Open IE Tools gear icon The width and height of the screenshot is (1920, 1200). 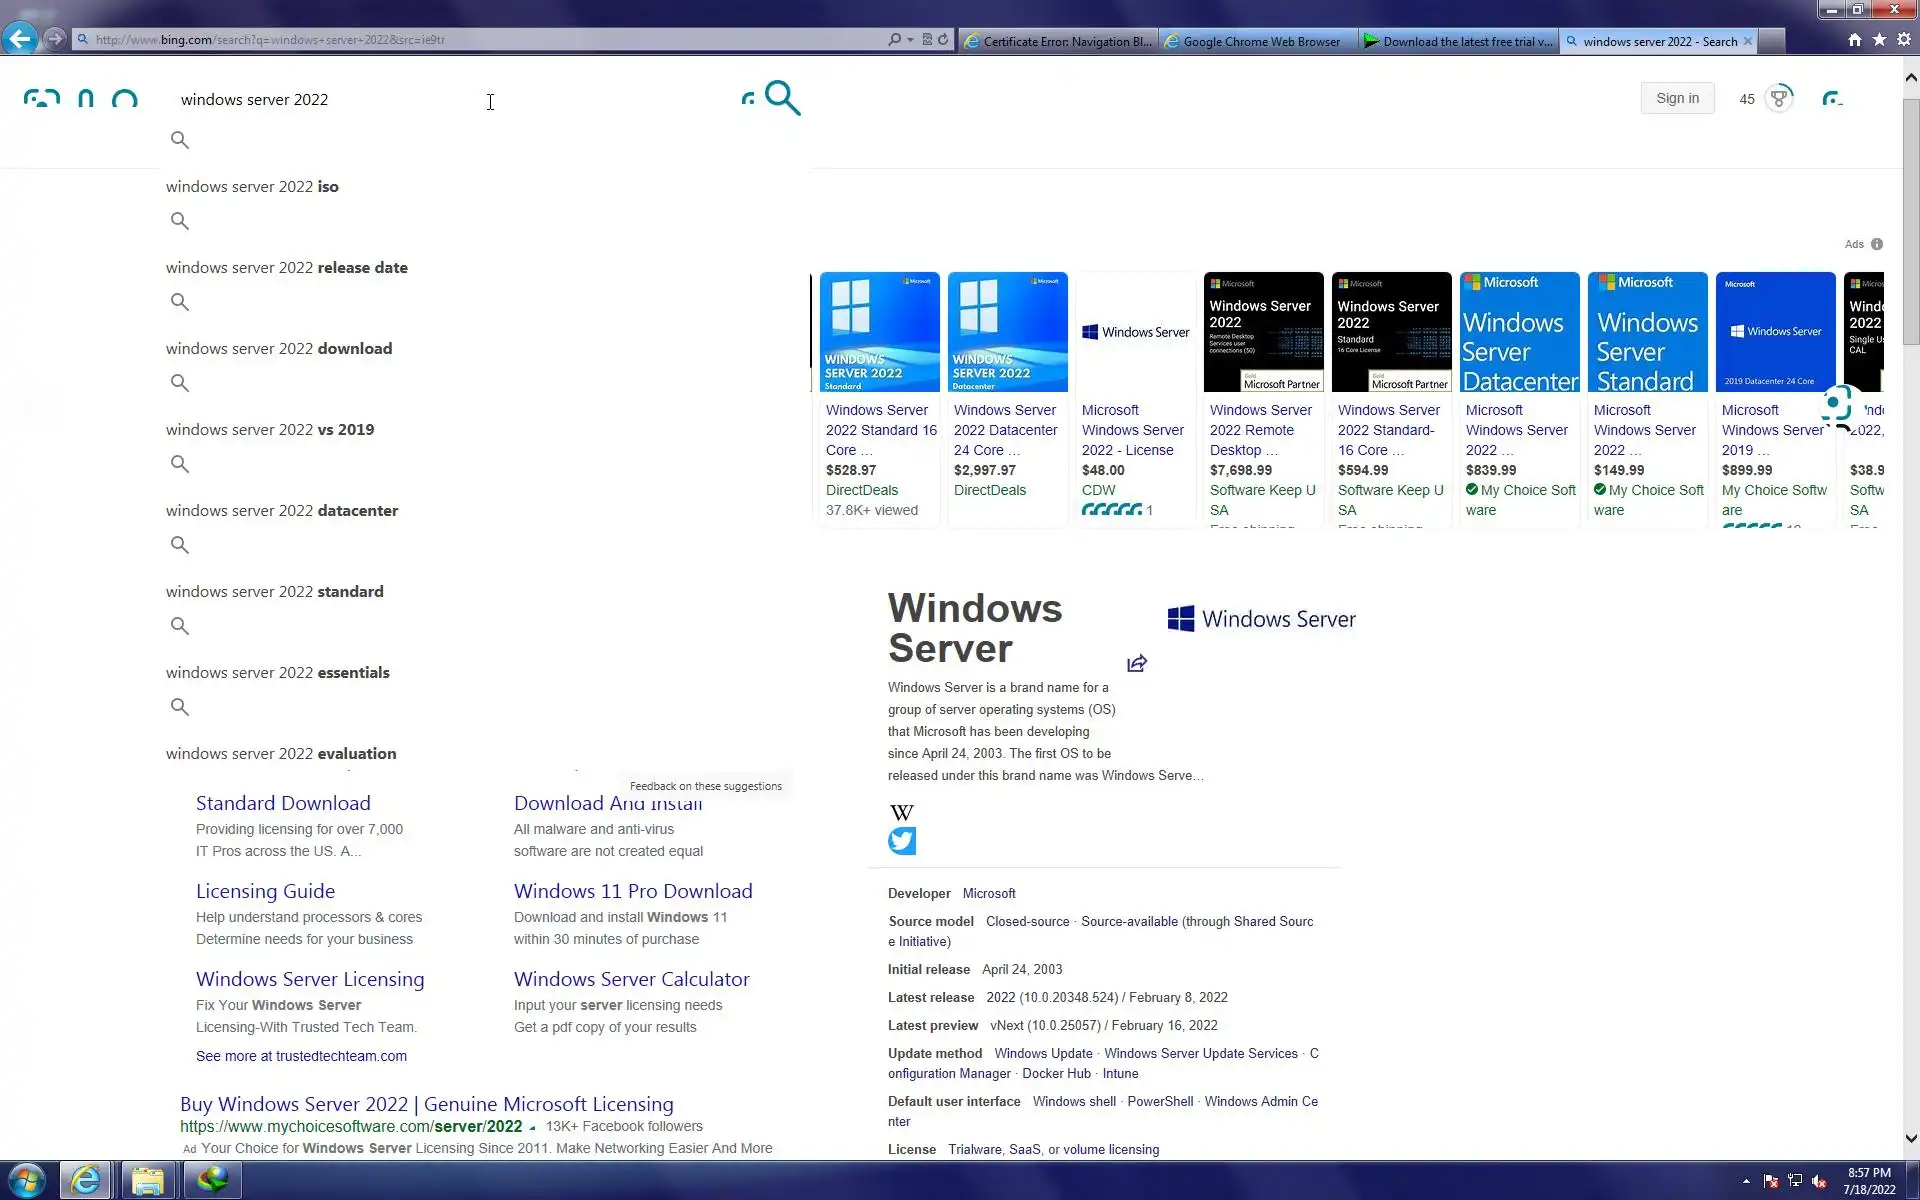pyautogui.click(x=1903, y=40)
